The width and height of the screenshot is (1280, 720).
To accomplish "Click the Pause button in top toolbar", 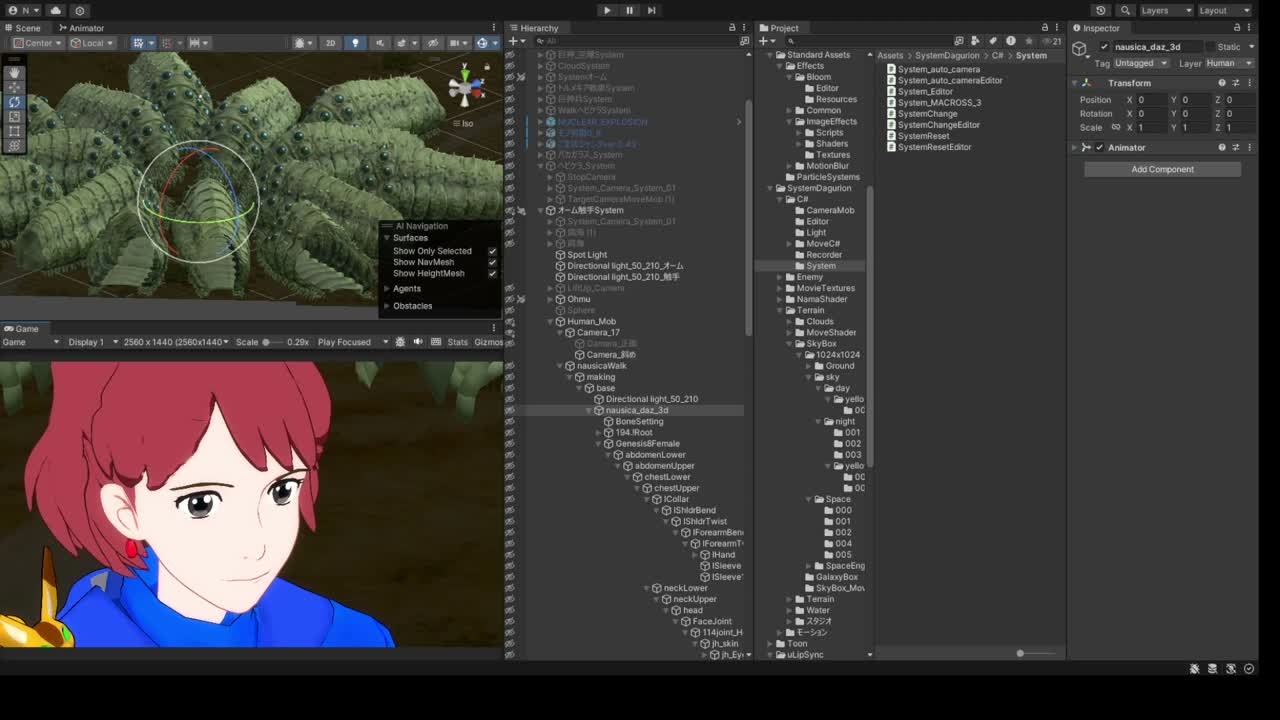I will (629, 10).
